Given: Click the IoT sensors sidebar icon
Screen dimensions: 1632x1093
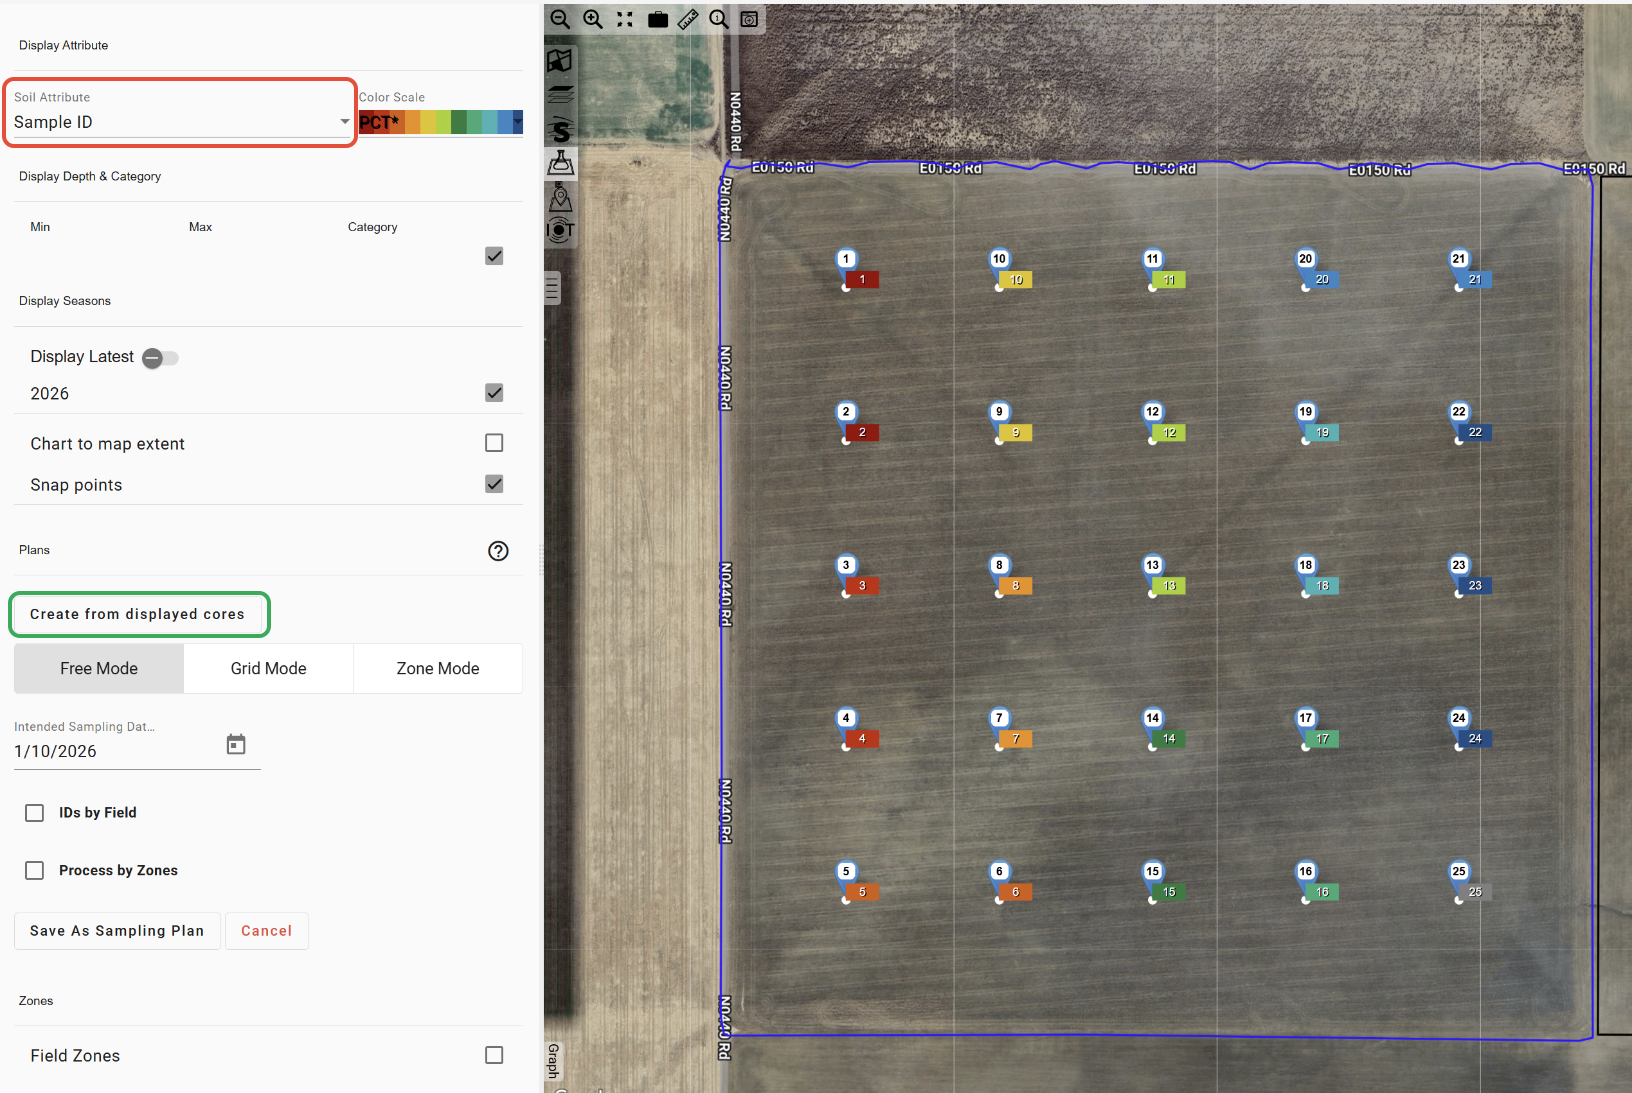Looking at the screenshot, I should pos(560,231).
